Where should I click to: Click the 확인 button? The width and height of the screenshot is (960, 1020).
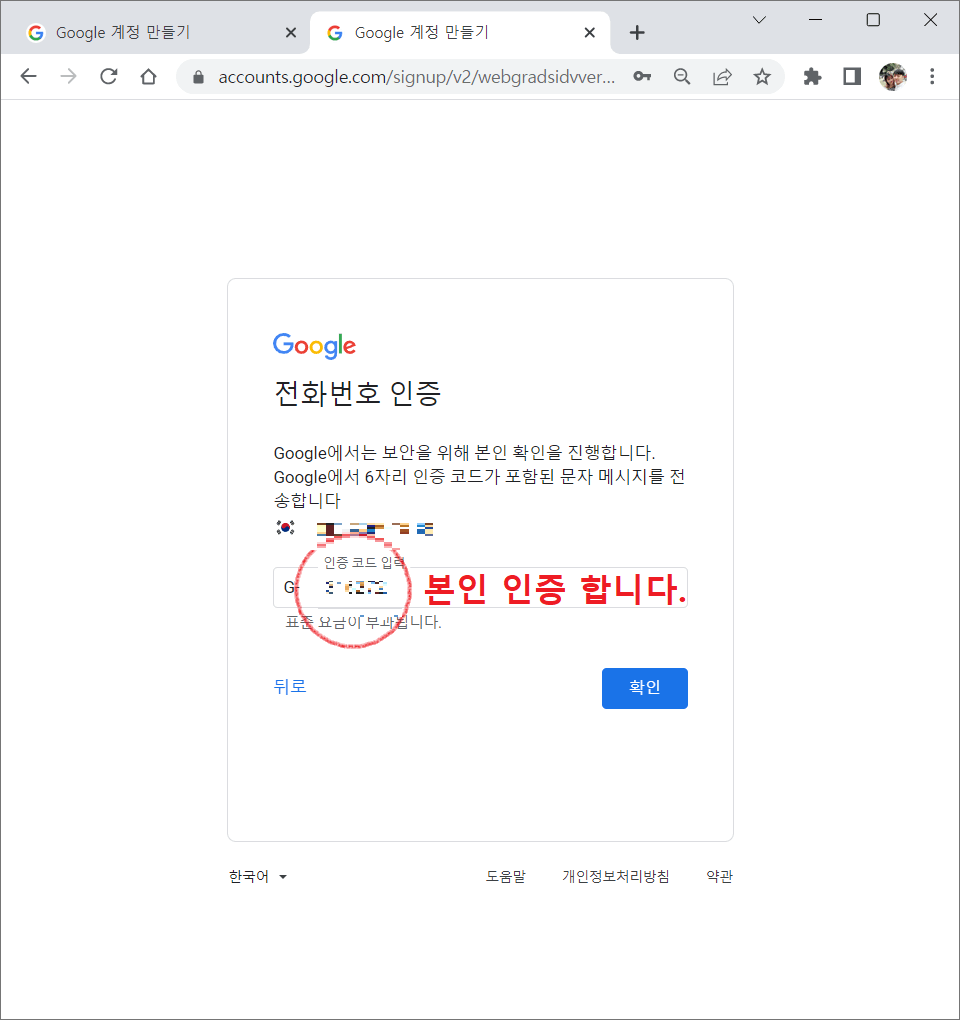[645, 688]
